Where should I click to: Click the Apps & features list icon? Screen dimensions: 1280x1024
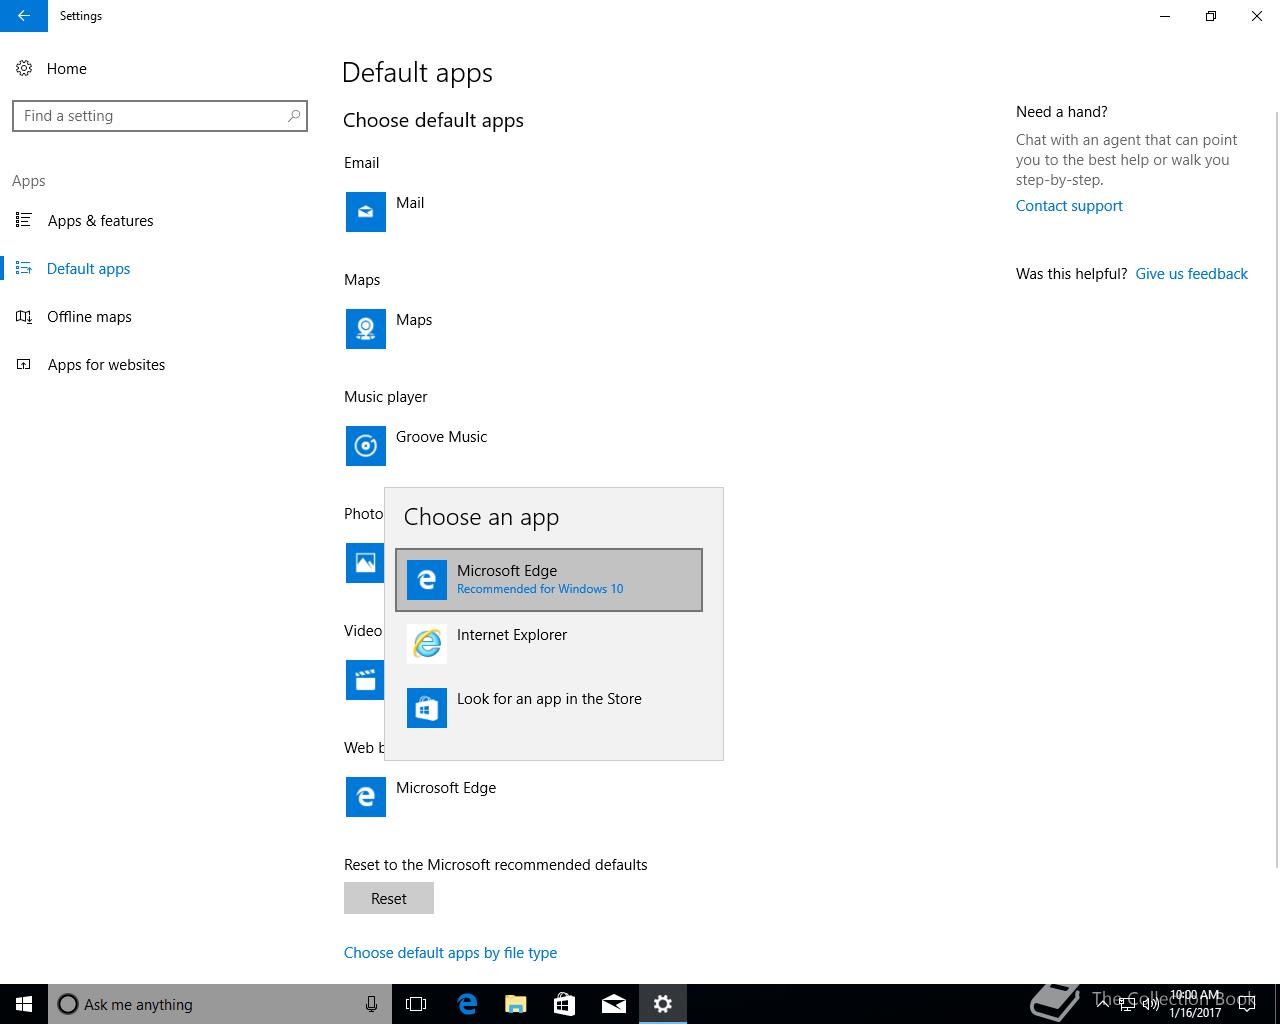[x=24, y=220]
